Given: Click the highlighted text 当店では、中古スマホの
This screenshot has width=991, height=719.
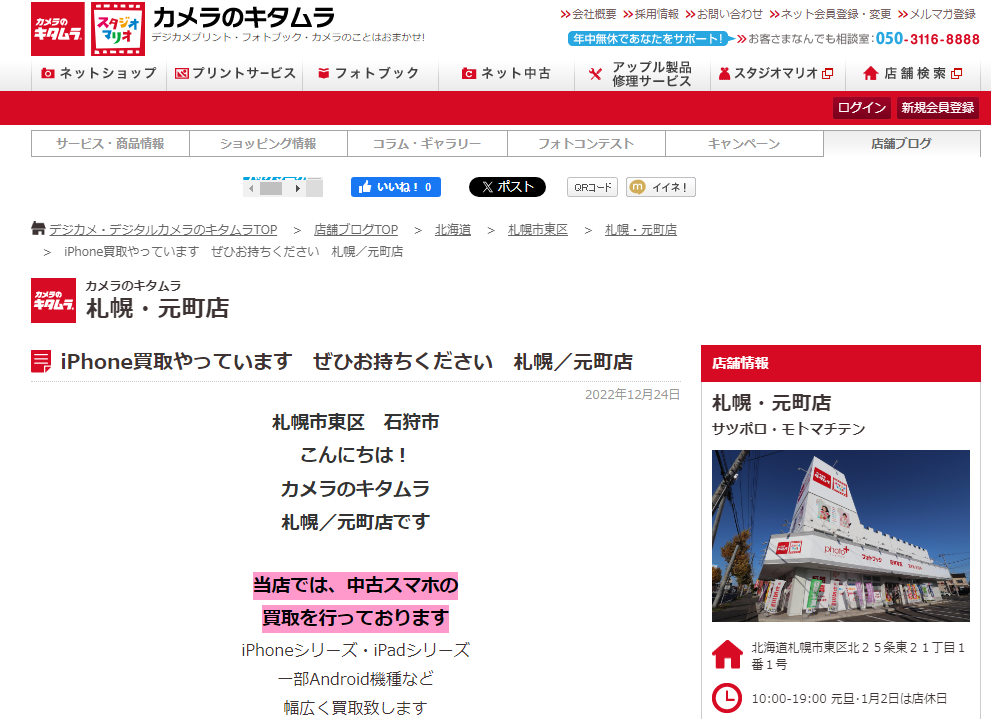Looking at the screenshot, I should coord(356,586).
